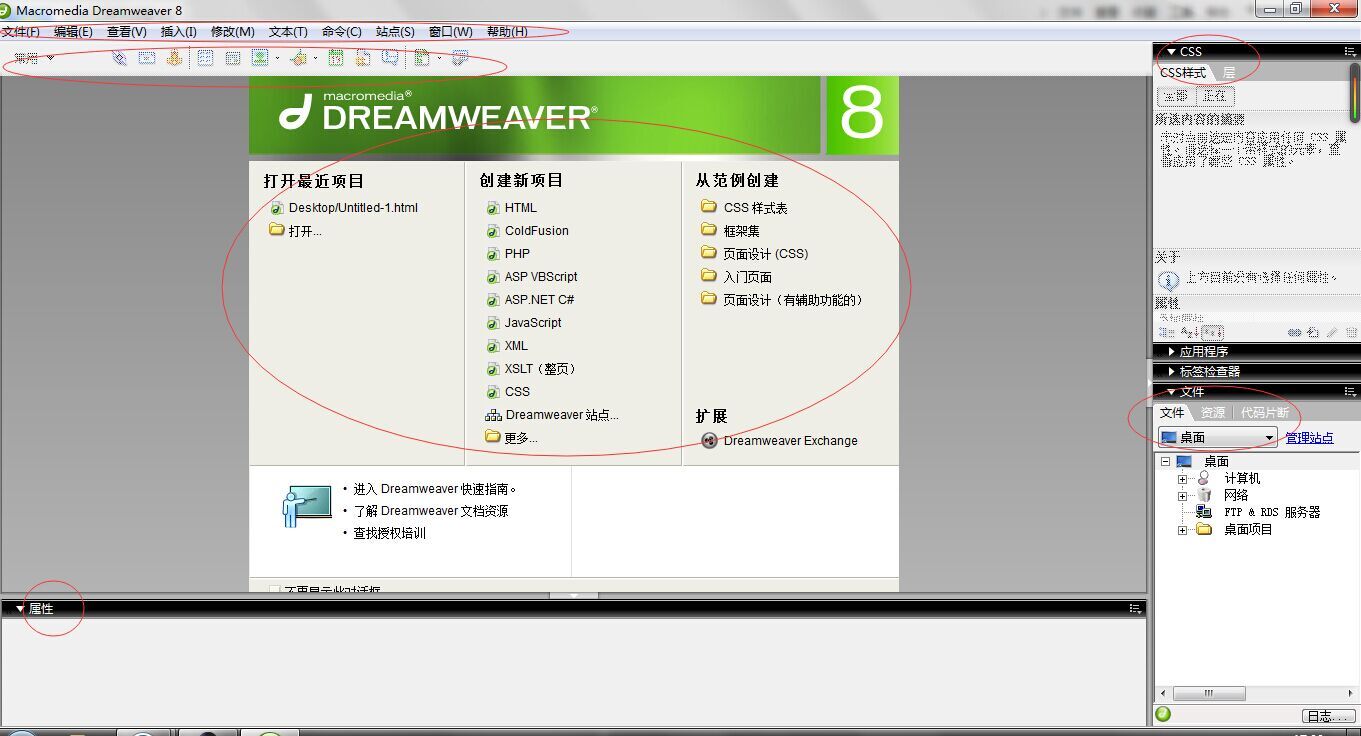Switch to the 资源 tab
The image size is (1361, 736).
point(1213,412)
